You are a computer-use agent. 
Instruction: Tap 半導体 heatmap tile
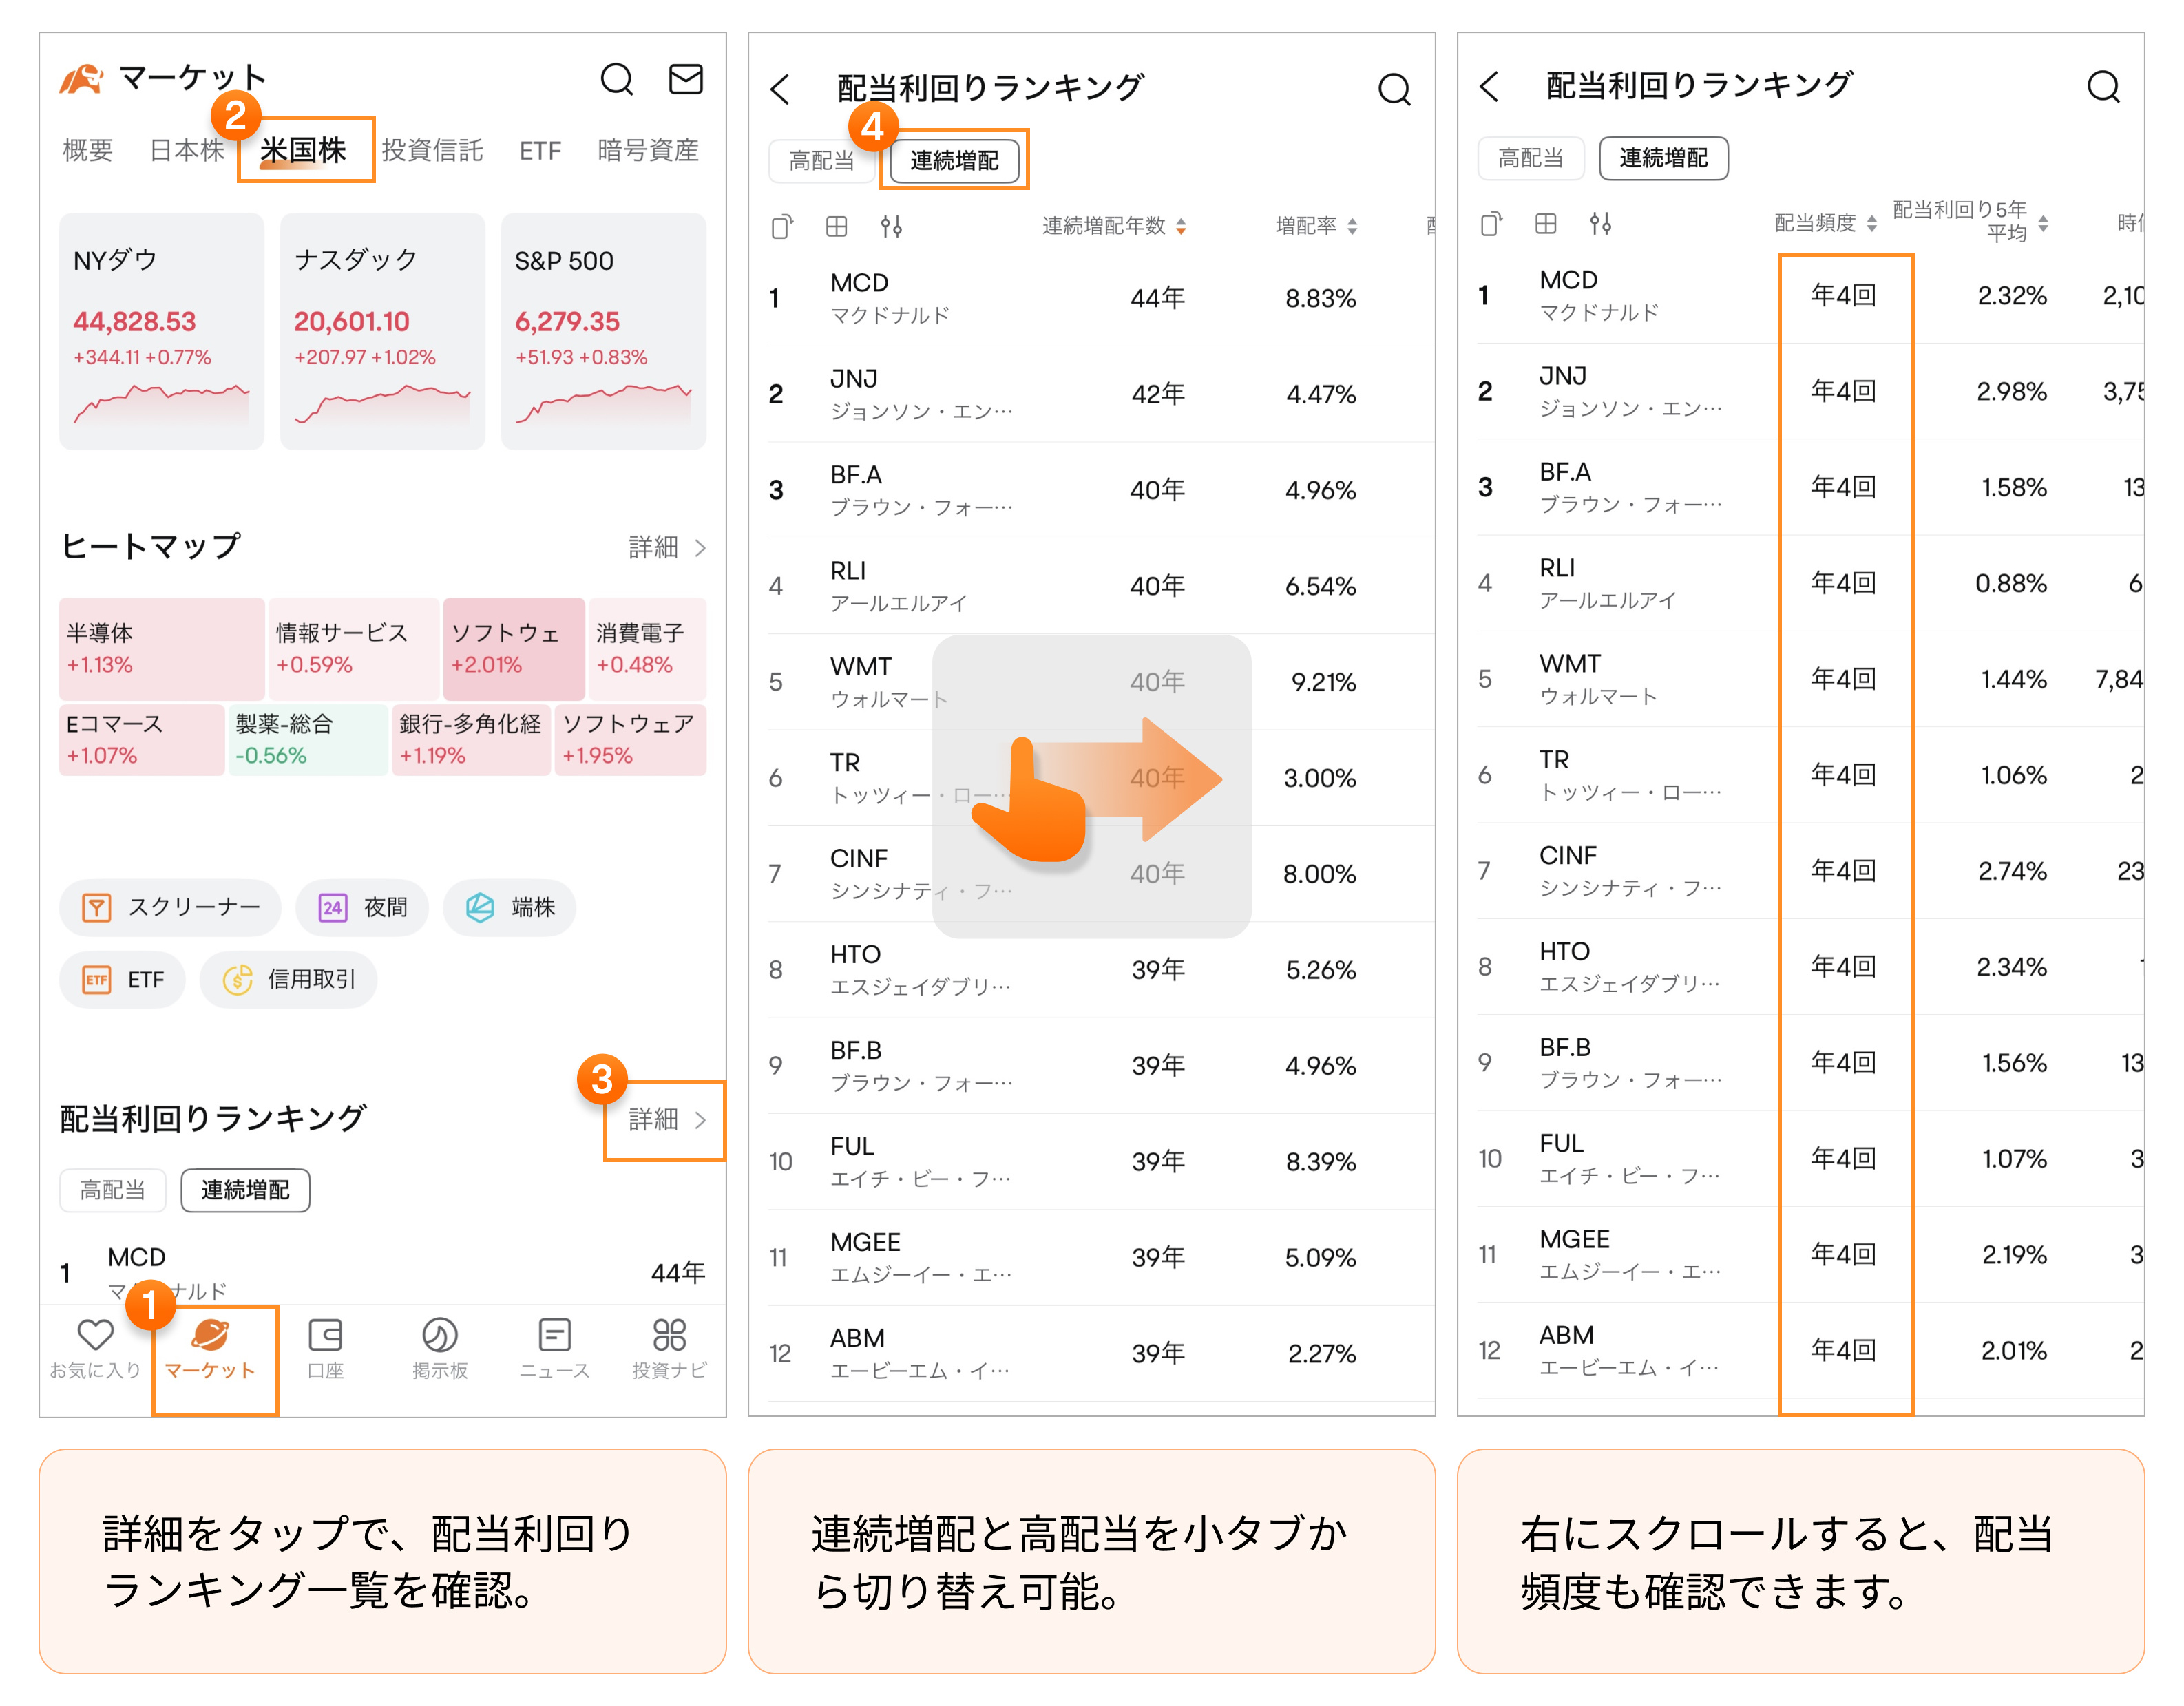tap(162, 649)
